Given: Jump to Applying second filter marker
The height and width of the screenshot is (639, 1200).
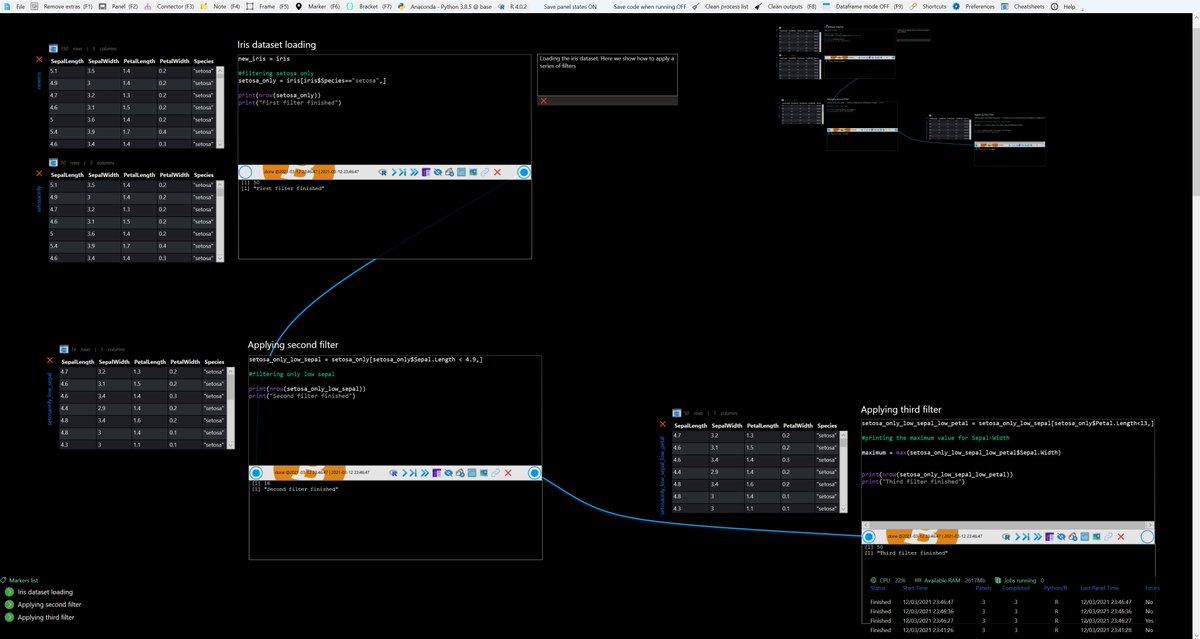Looking at the screenshot, I should 49,604.
